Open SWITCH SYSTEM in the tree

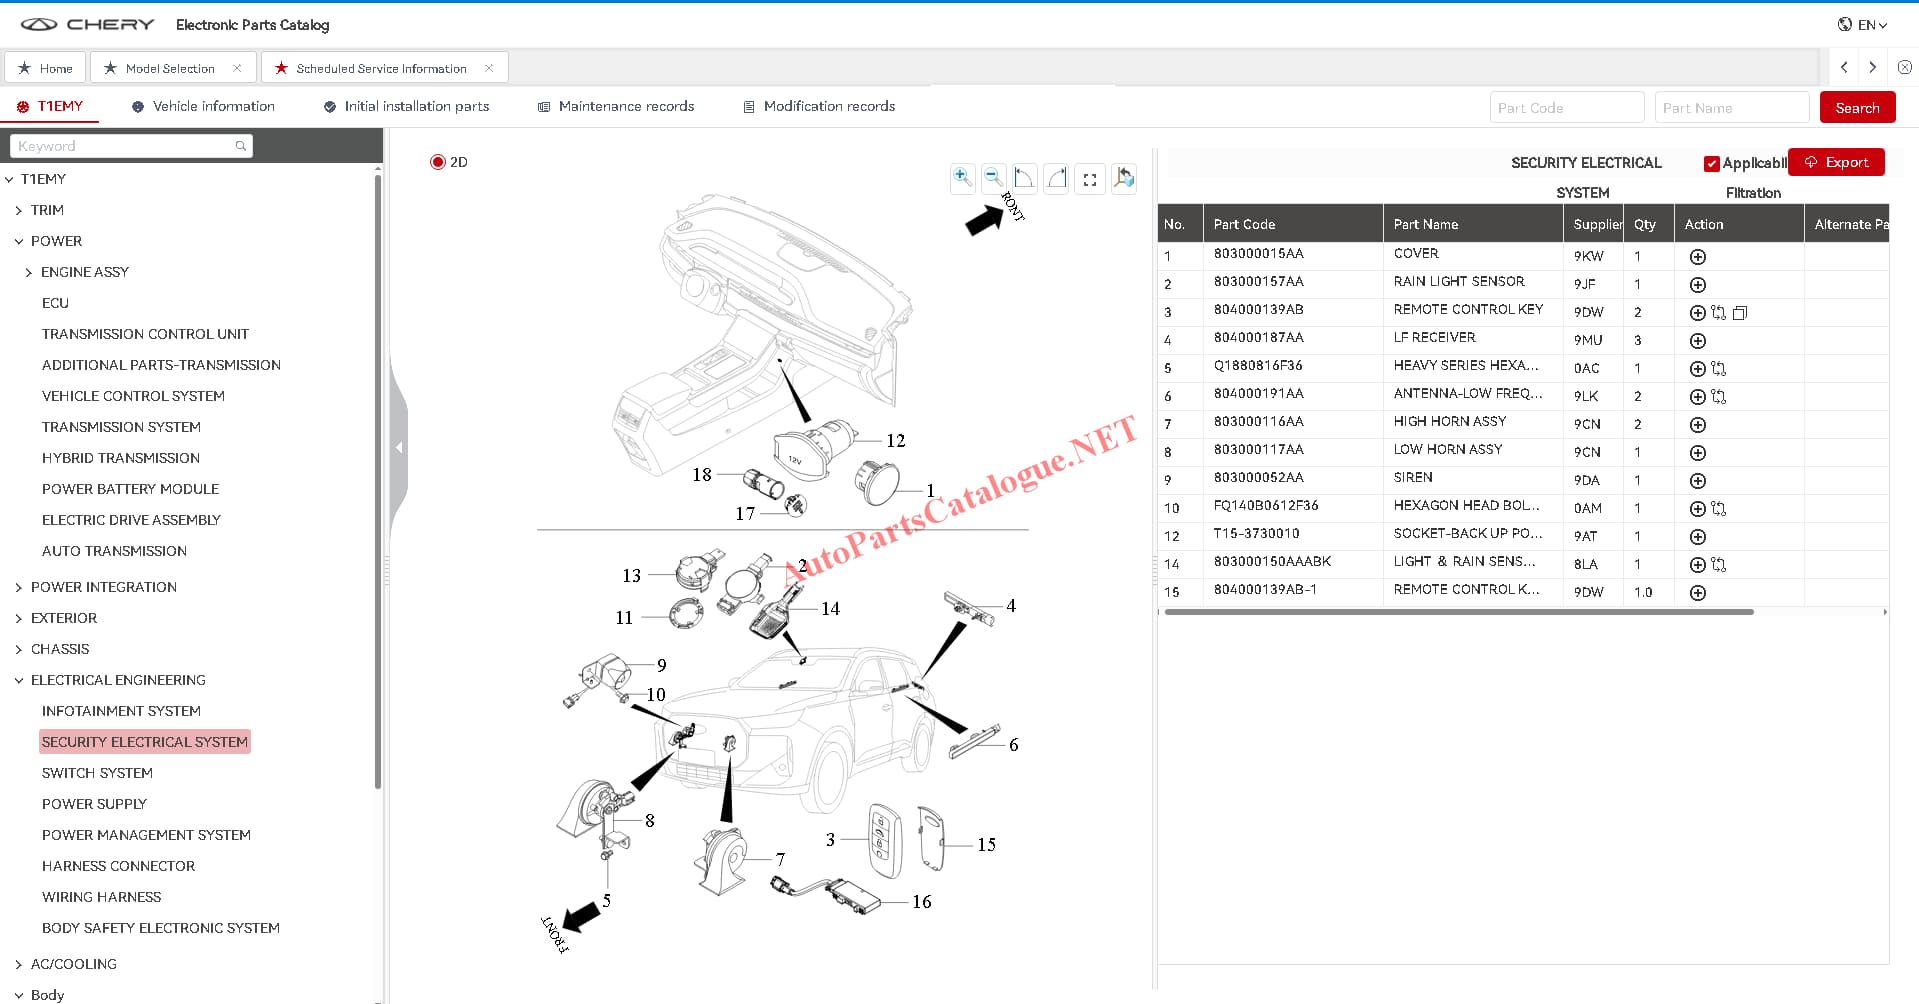pos(97,773)
